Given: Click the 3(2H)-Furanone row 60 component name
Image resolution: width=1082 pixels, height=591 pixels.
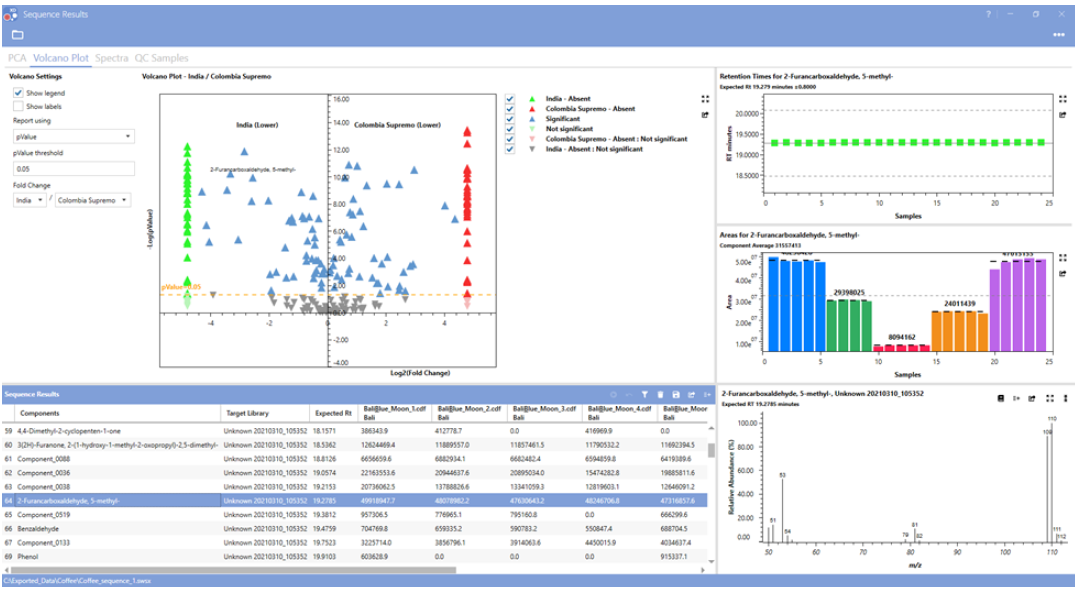Looking at the screenshot, I should point(117,445).
